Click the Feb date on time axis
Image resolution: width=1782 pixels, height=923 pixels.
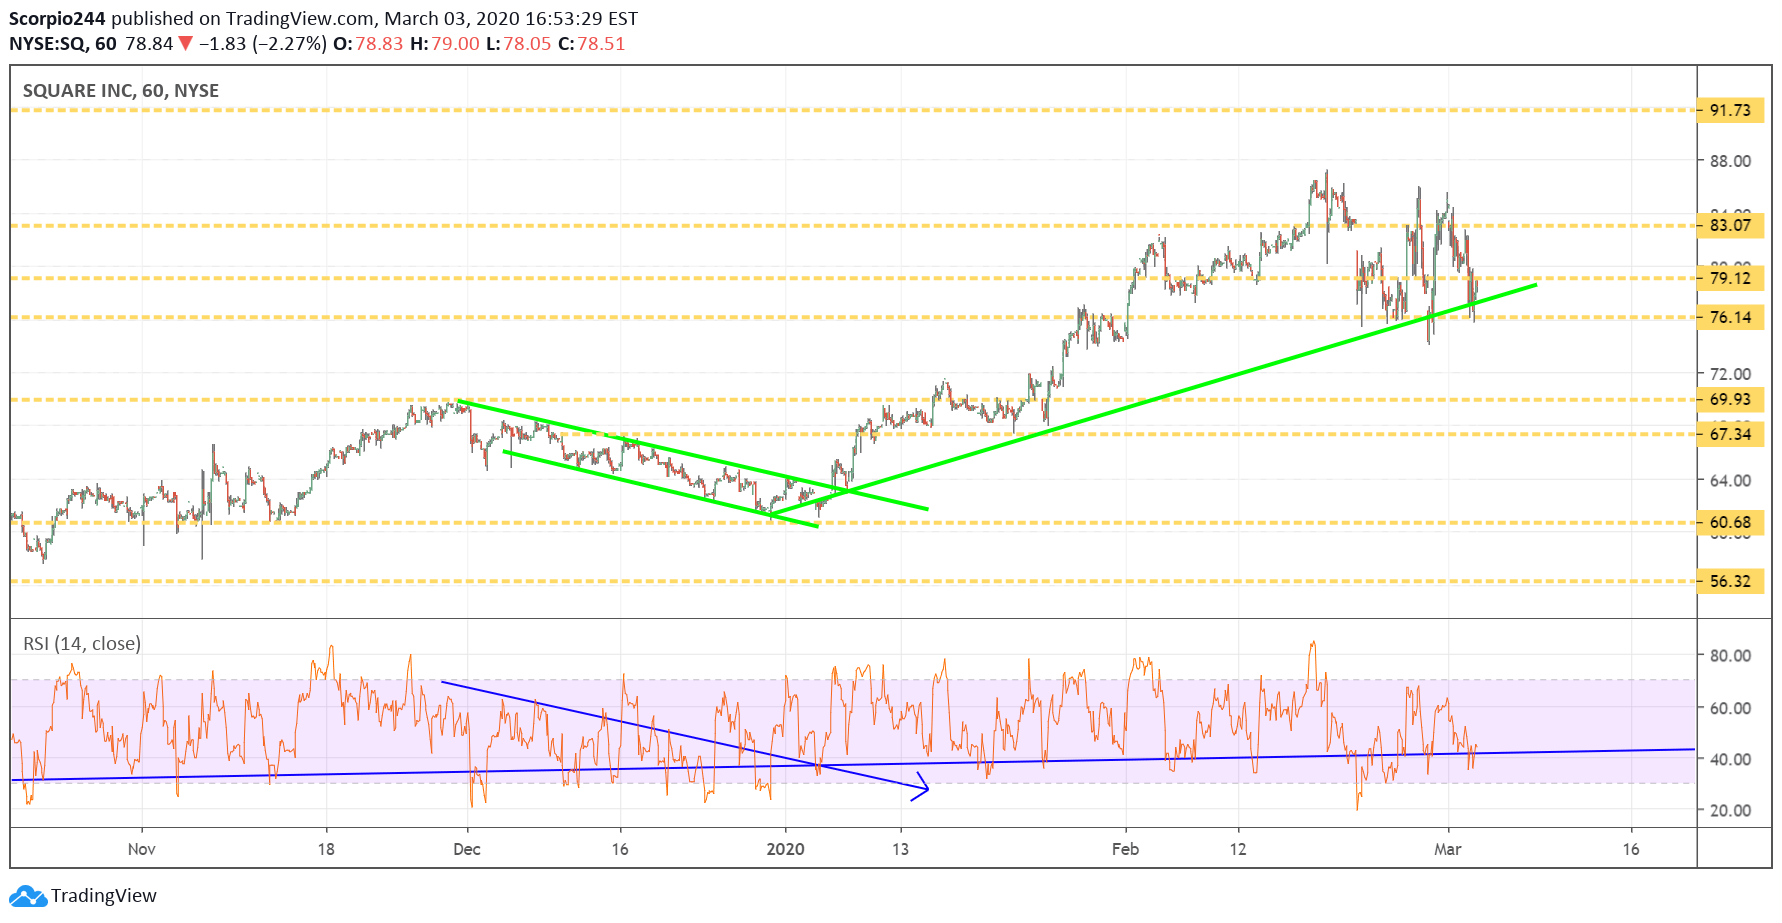(x=1125, y=849)
